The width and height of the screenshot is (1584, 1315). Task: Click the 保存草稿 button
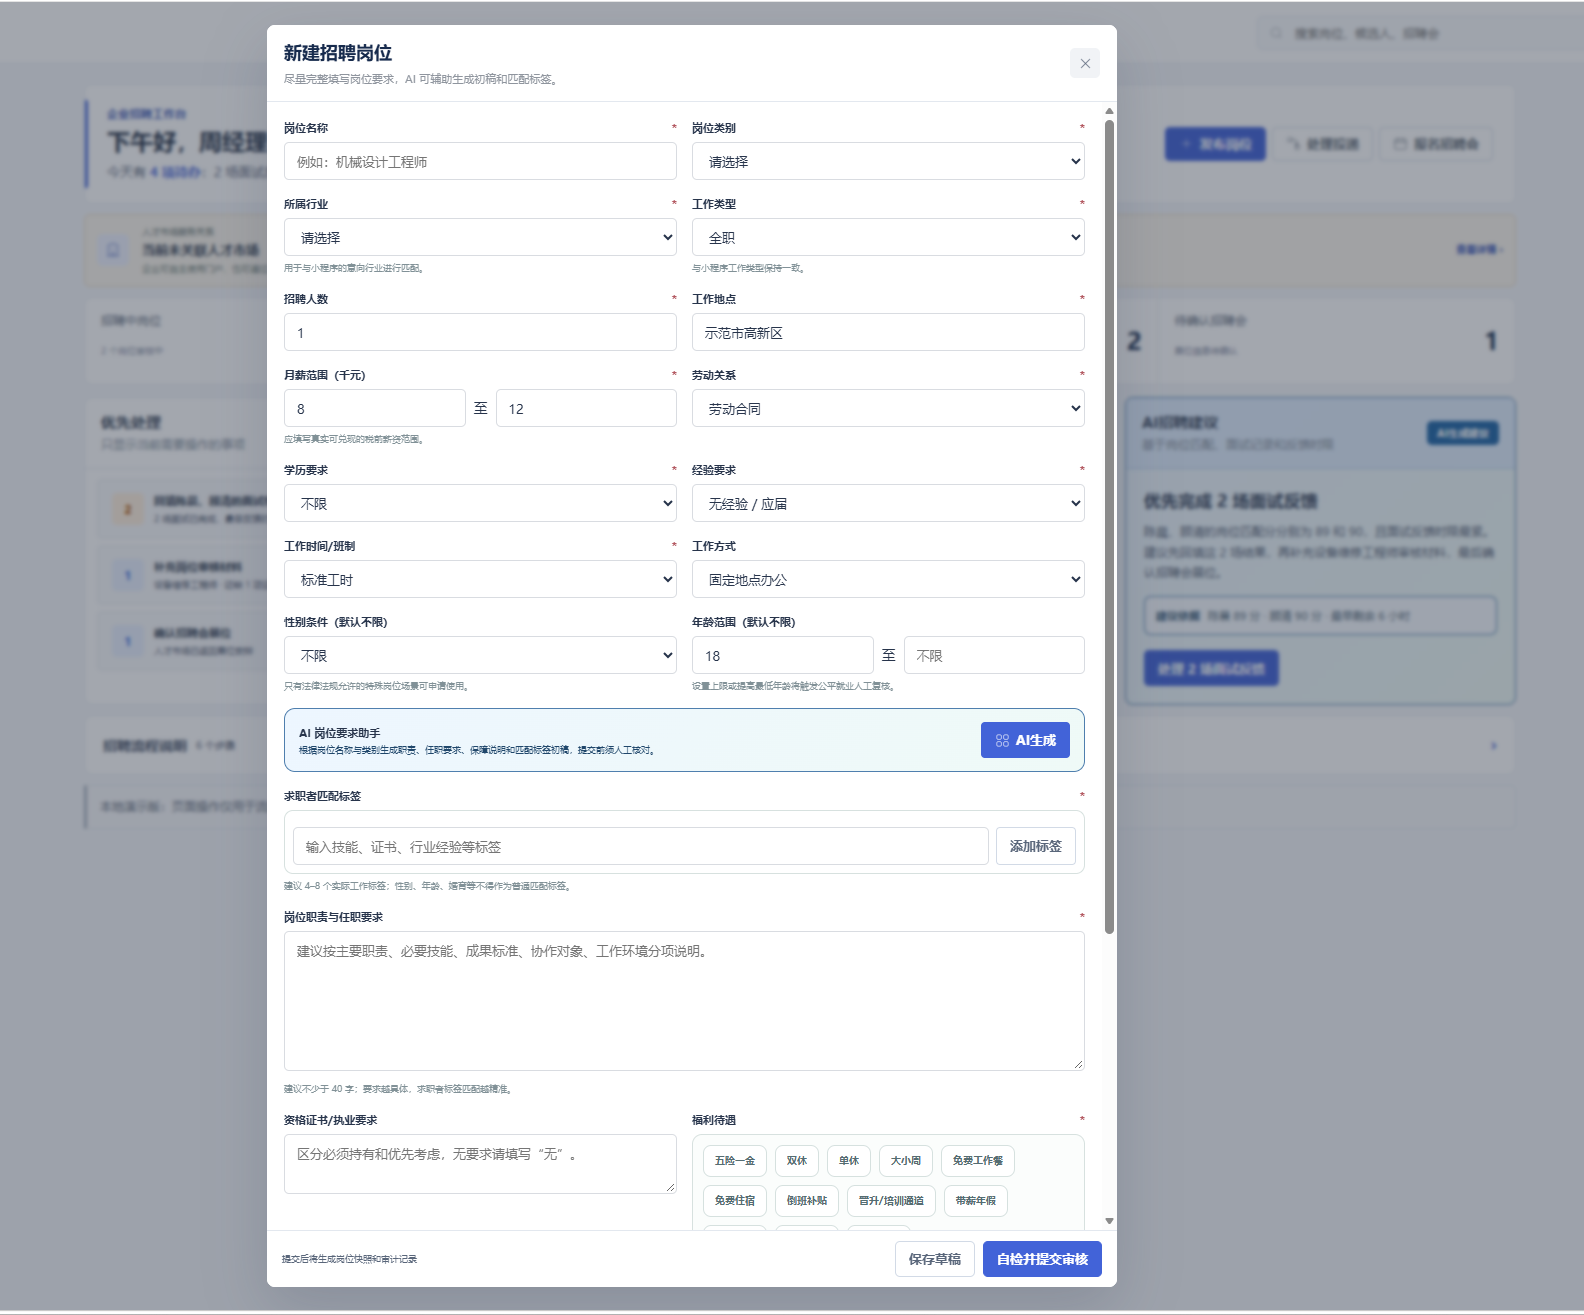click(x=934, y=1259)
